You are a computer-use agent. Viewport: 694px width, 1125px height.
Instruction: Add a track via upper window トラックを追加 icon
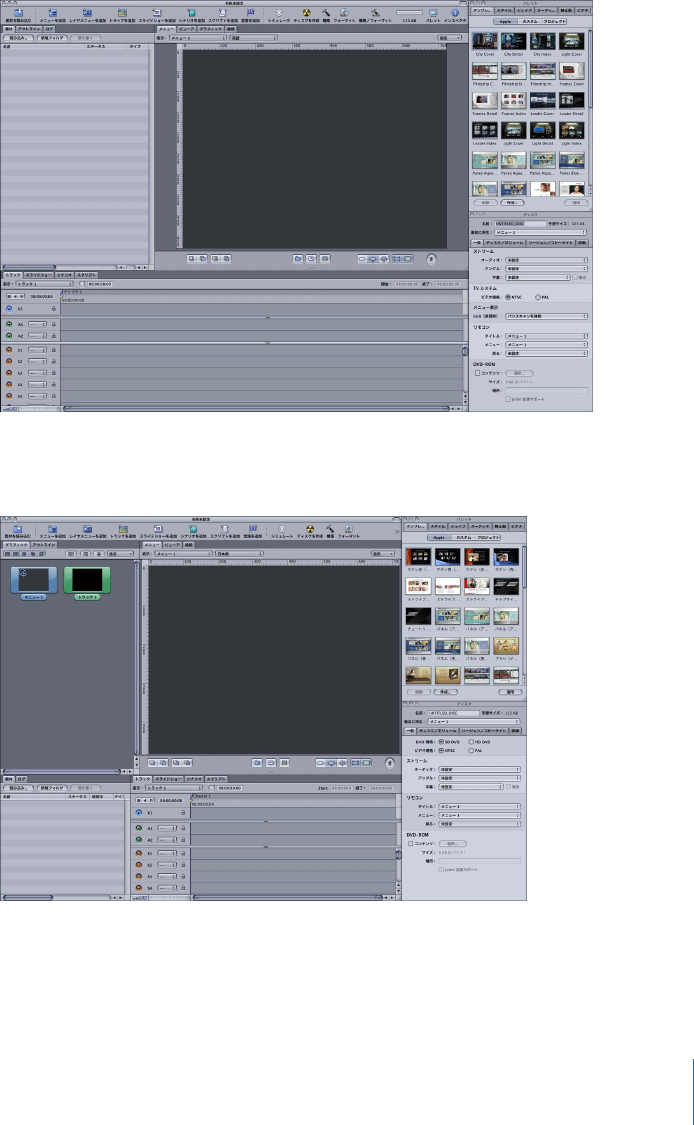click(122, 14)
